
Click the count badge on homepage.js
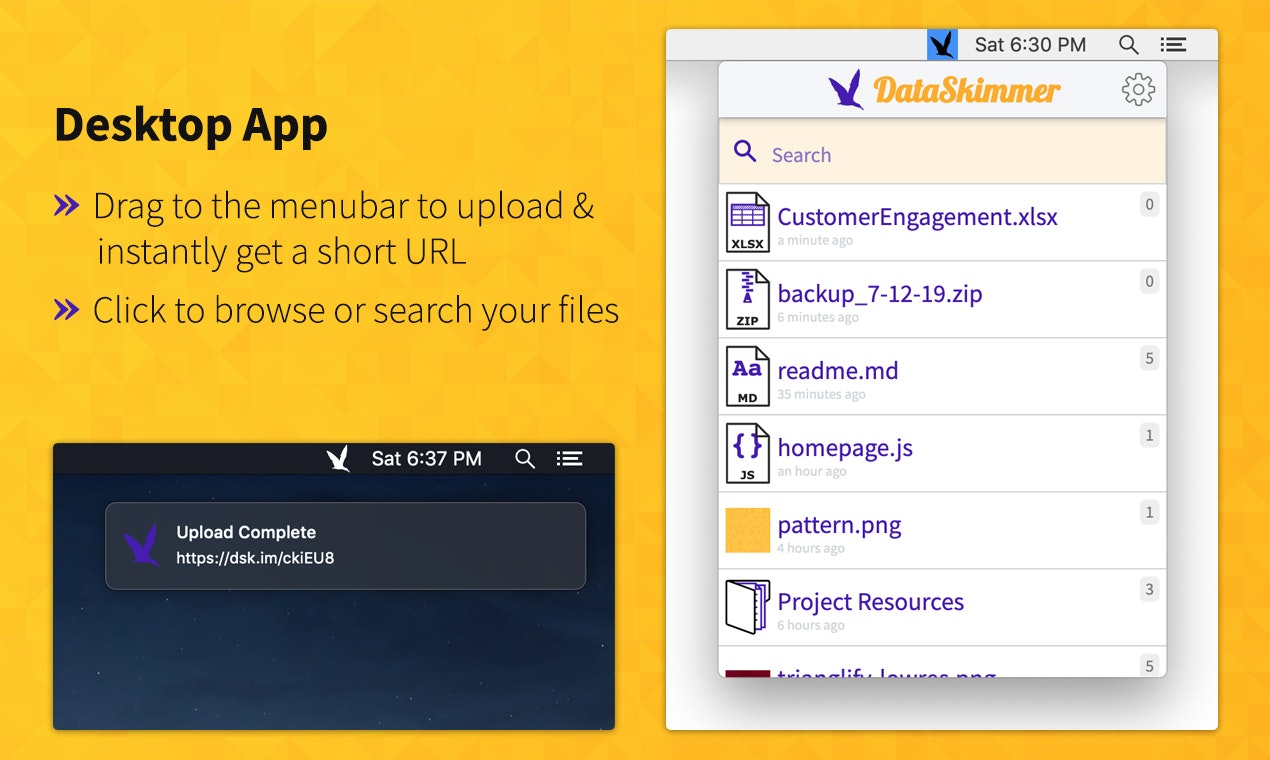click(x=1150, y=436)
